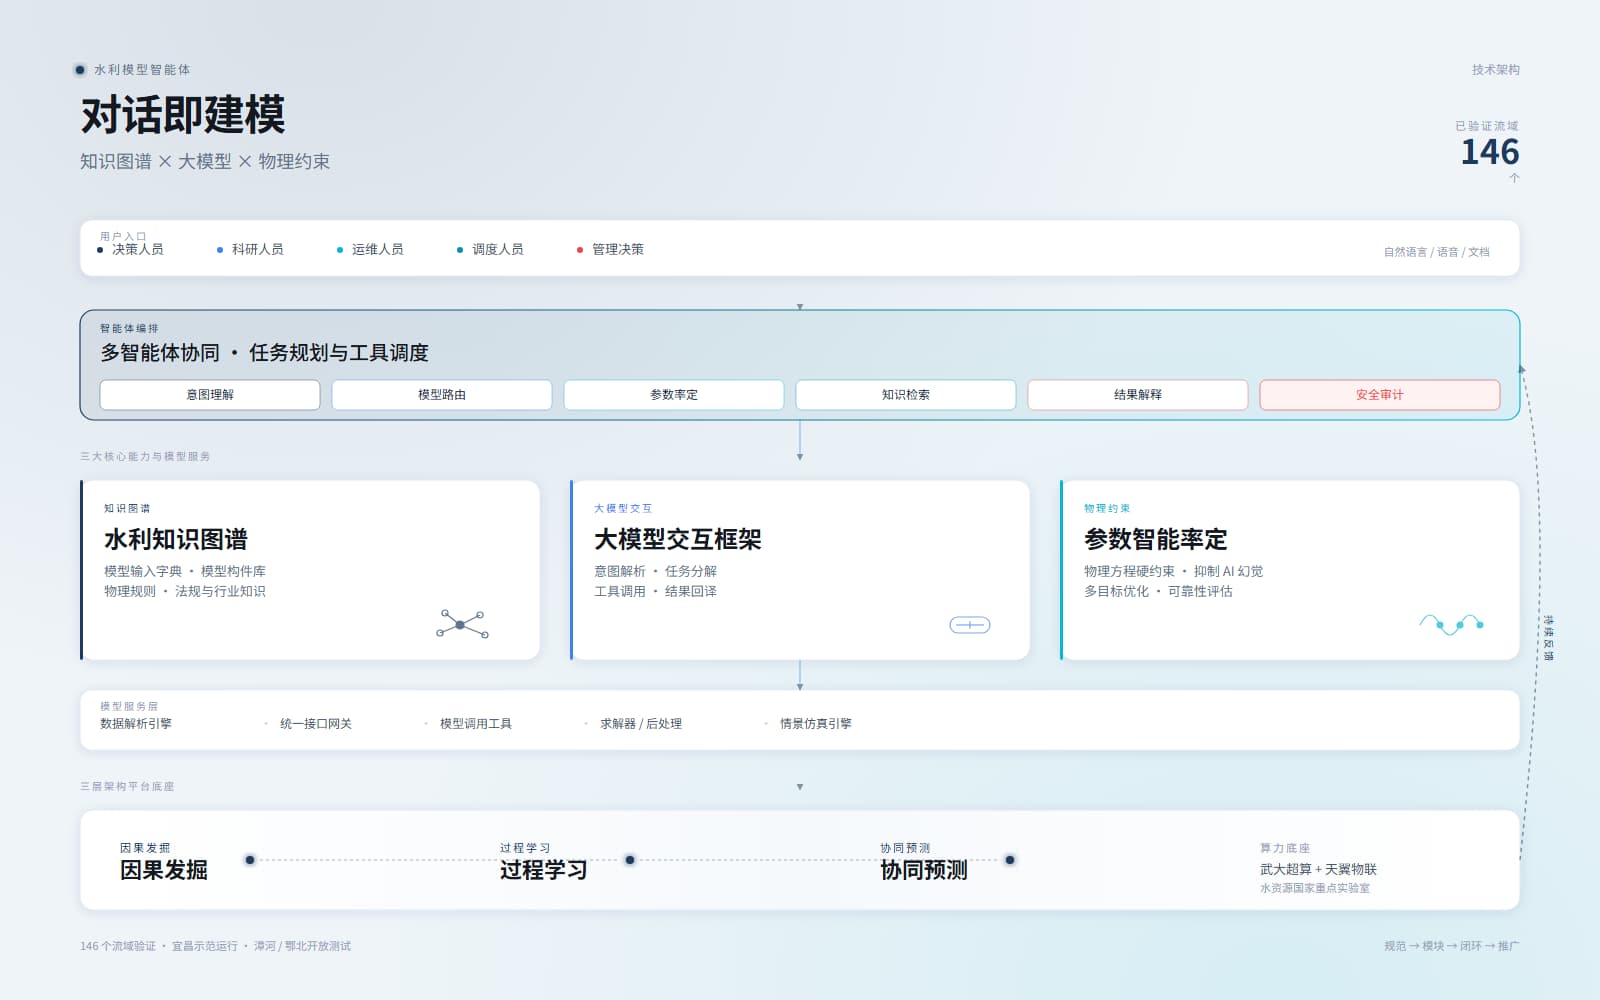Screen dimensions: 1600x1000
Task: Click the wave curve calibration icon
Action: point(1451,625)
